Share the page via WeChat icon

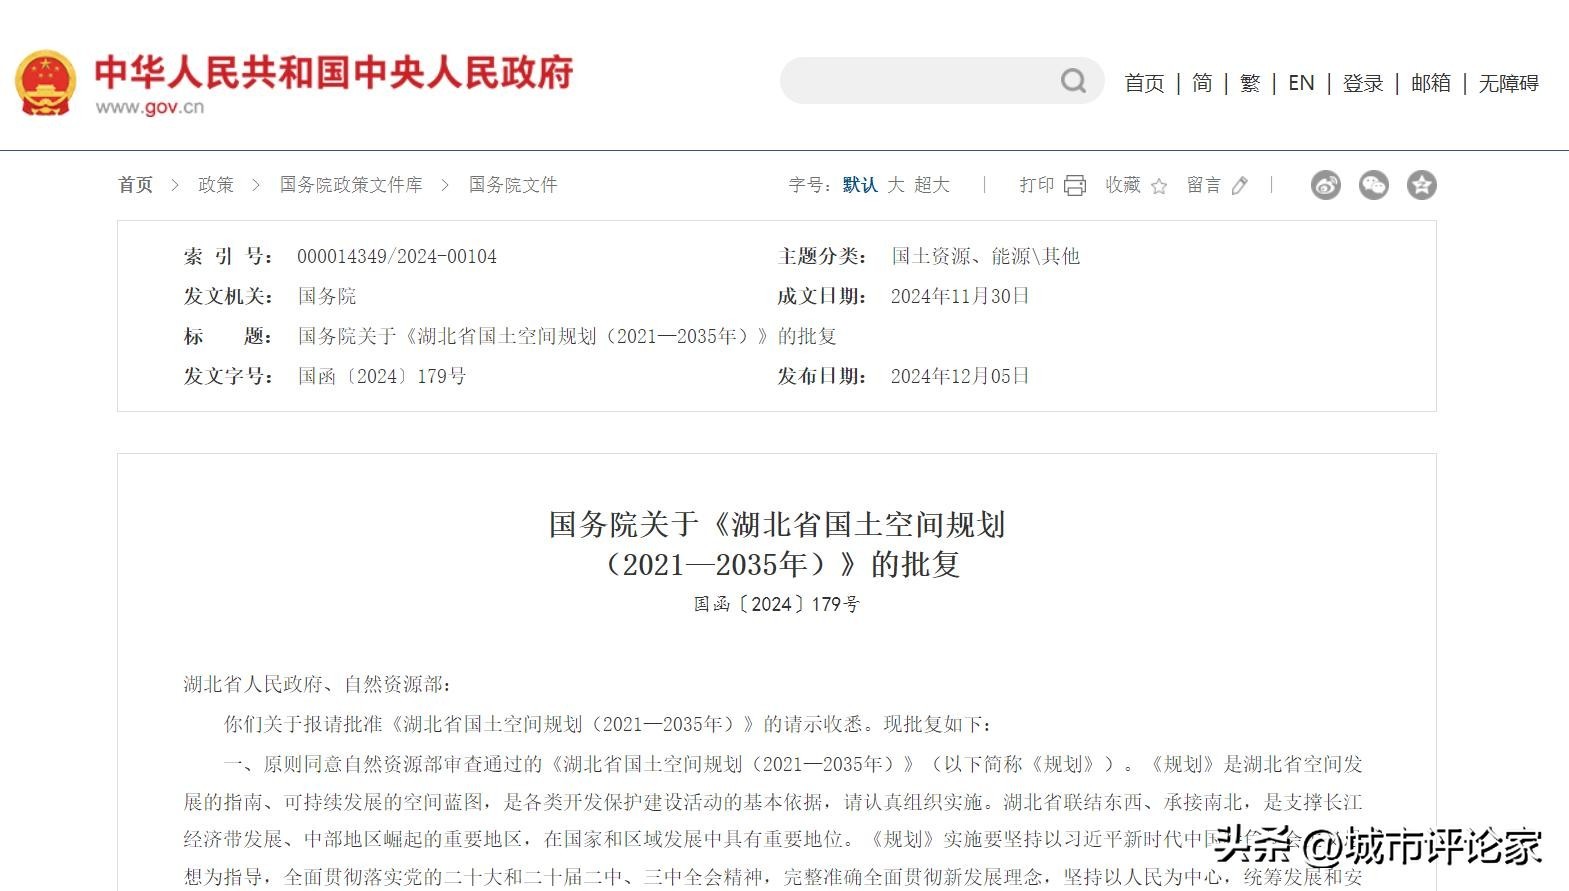pos(1374,185)
